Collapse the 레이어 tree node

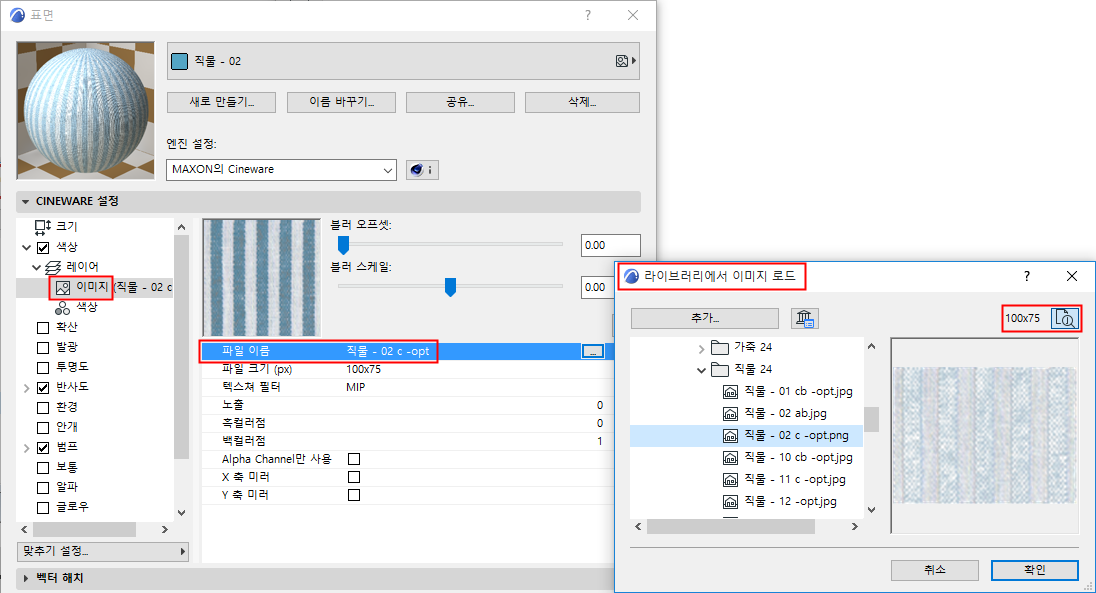tap(36, 267)
